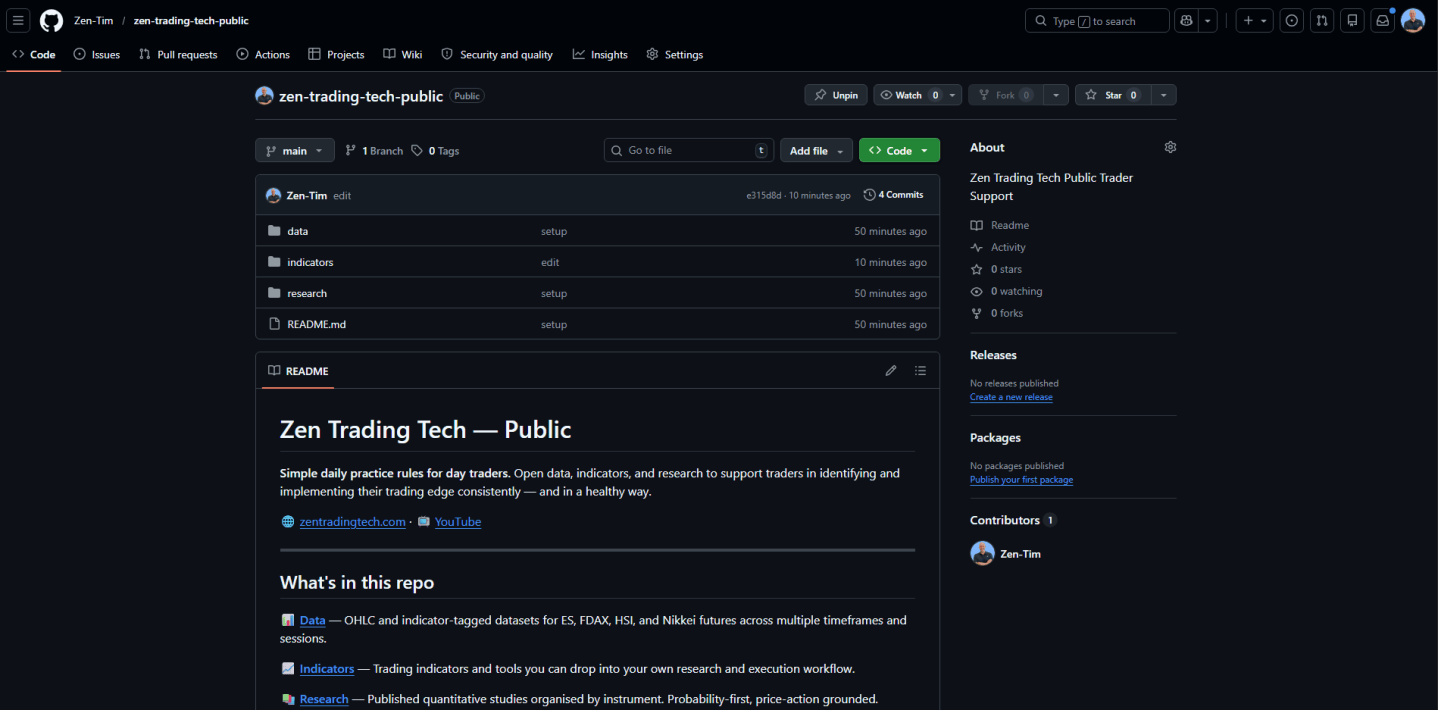Click the indicators folder icon
Viewport: 1438px width, 710px height.
[274, 262]
